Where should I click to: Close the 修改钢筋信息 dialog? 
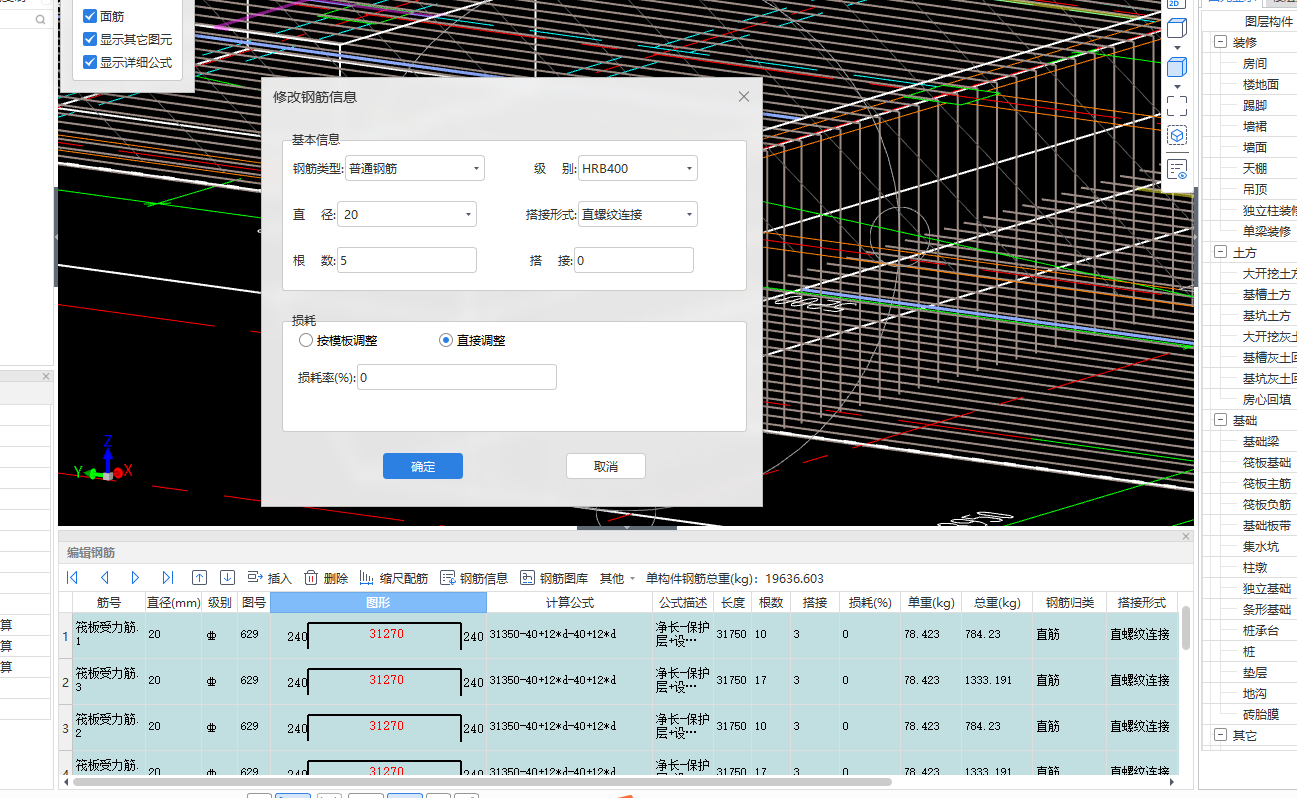(x=744, y=97)
